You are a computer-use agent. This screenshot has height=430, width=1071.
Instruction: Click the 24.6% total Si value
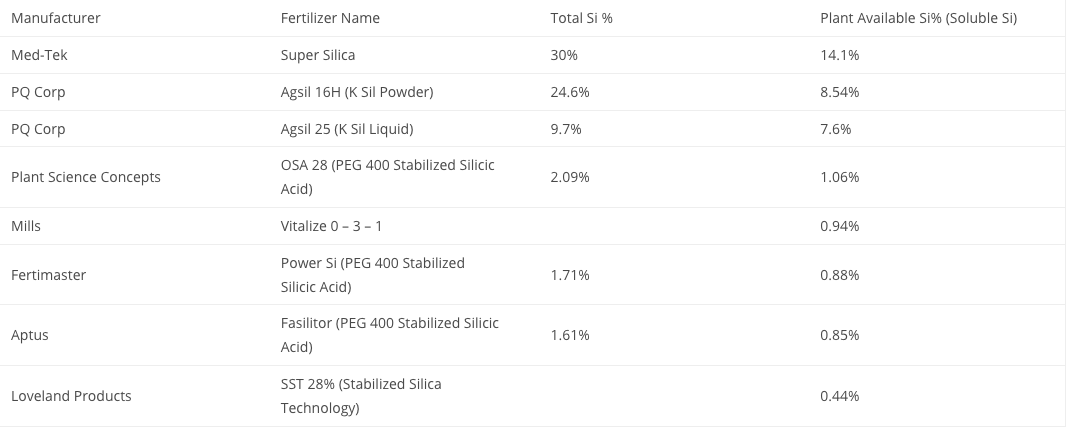click(570, 92)
